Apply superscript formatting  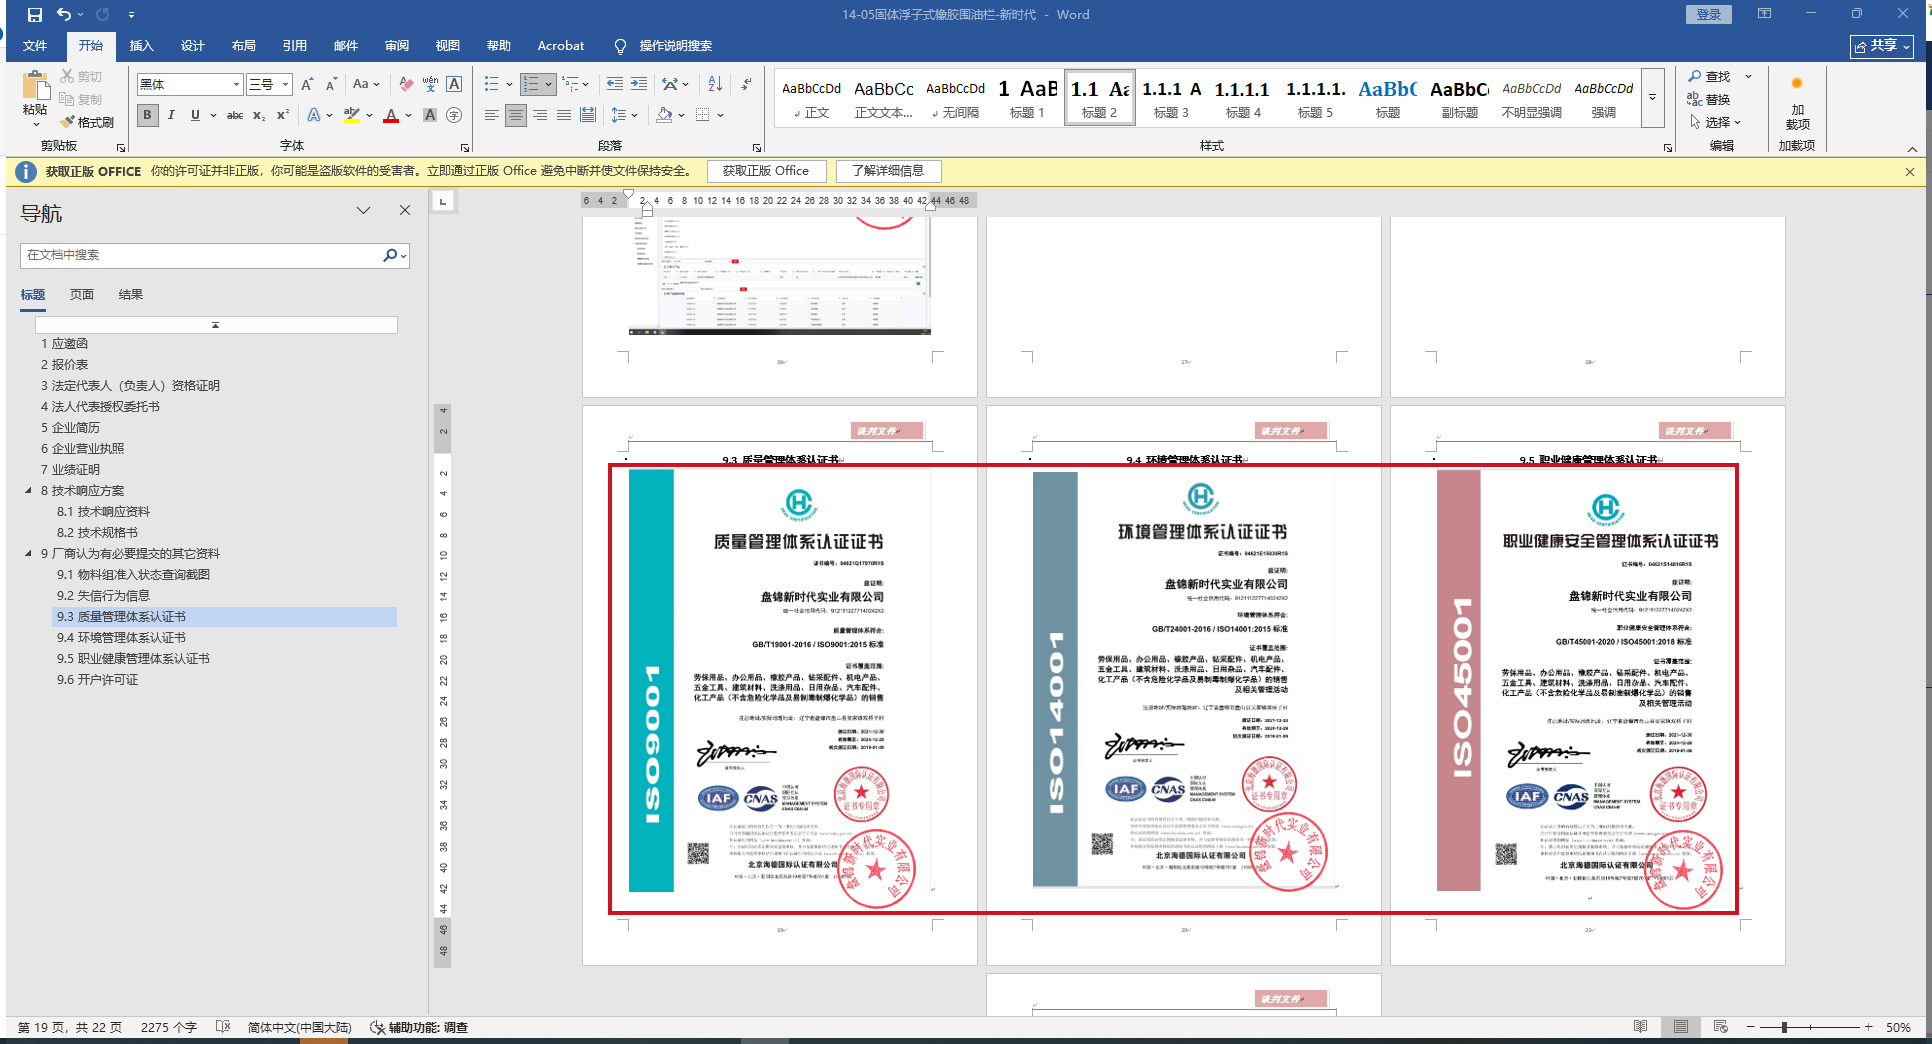click(x=283, y=116)
